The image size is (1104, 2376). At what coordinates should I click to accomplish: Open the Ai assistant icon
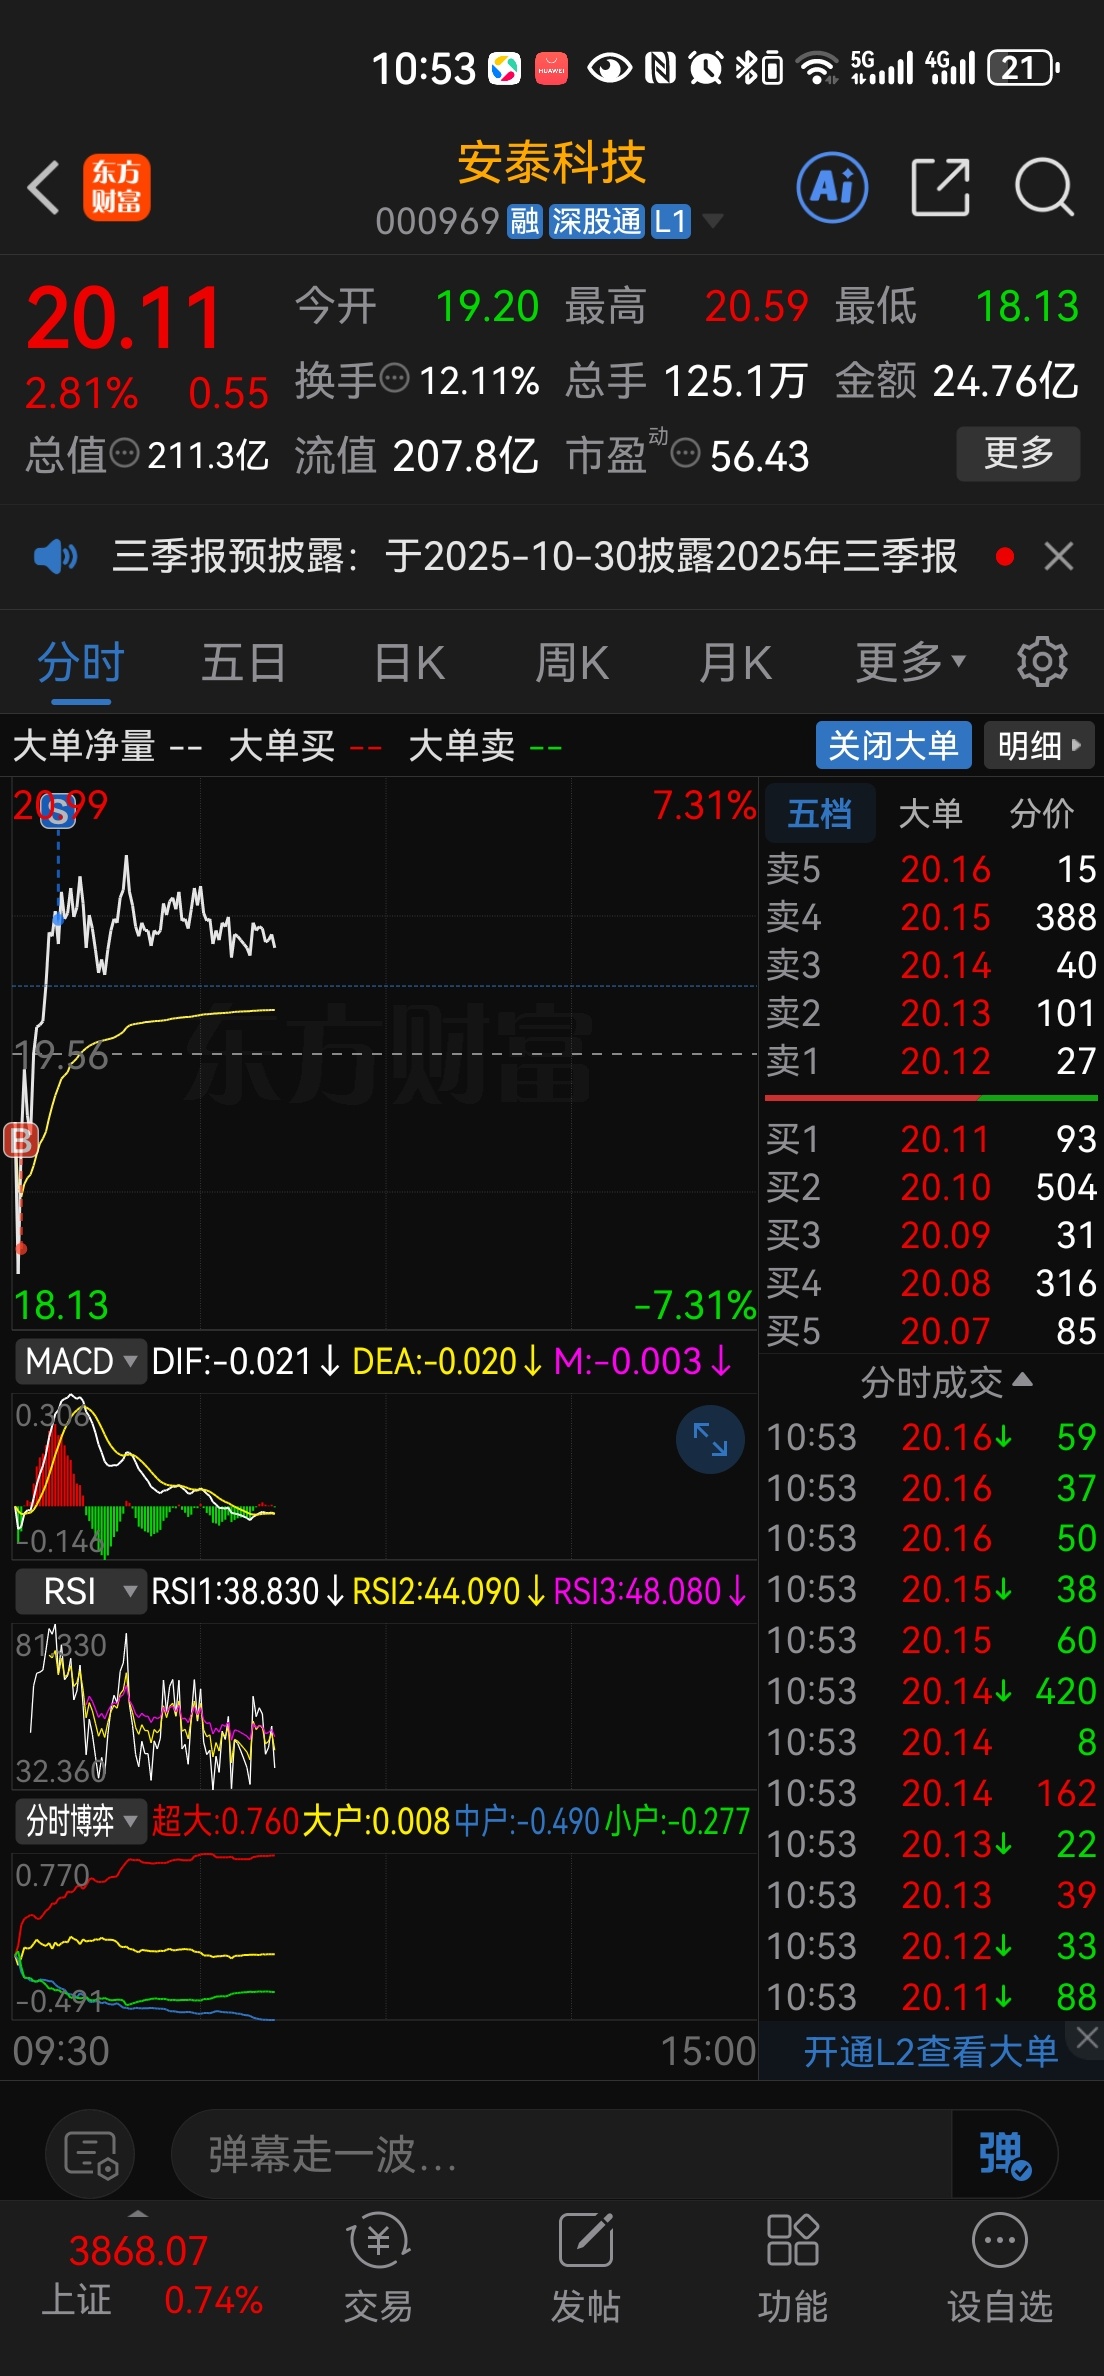(832, 187)
